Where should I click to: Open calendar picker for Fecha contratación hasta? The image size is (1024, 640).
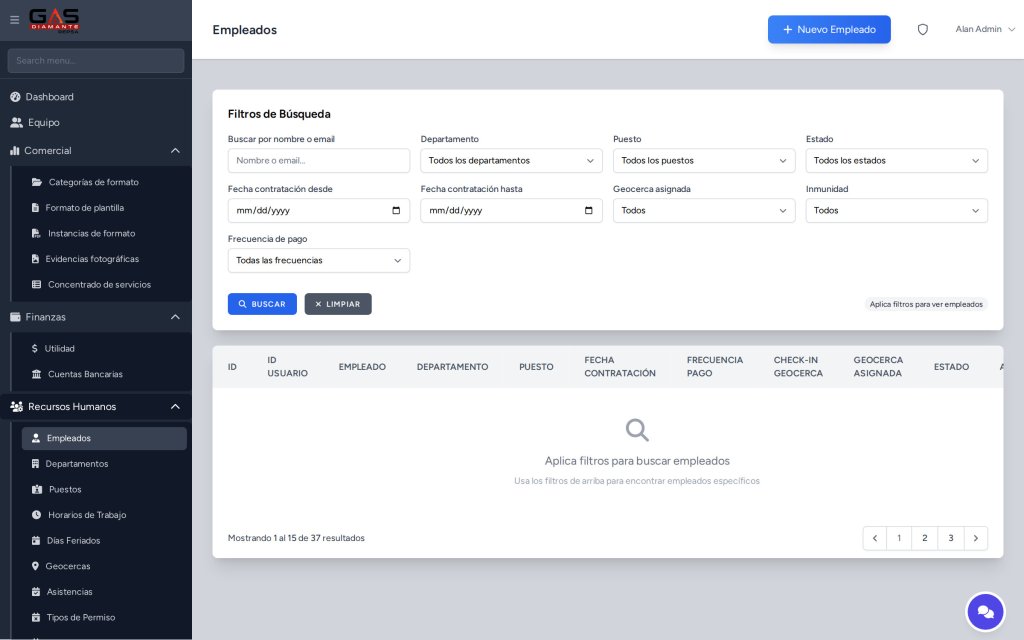coord(588,210)
